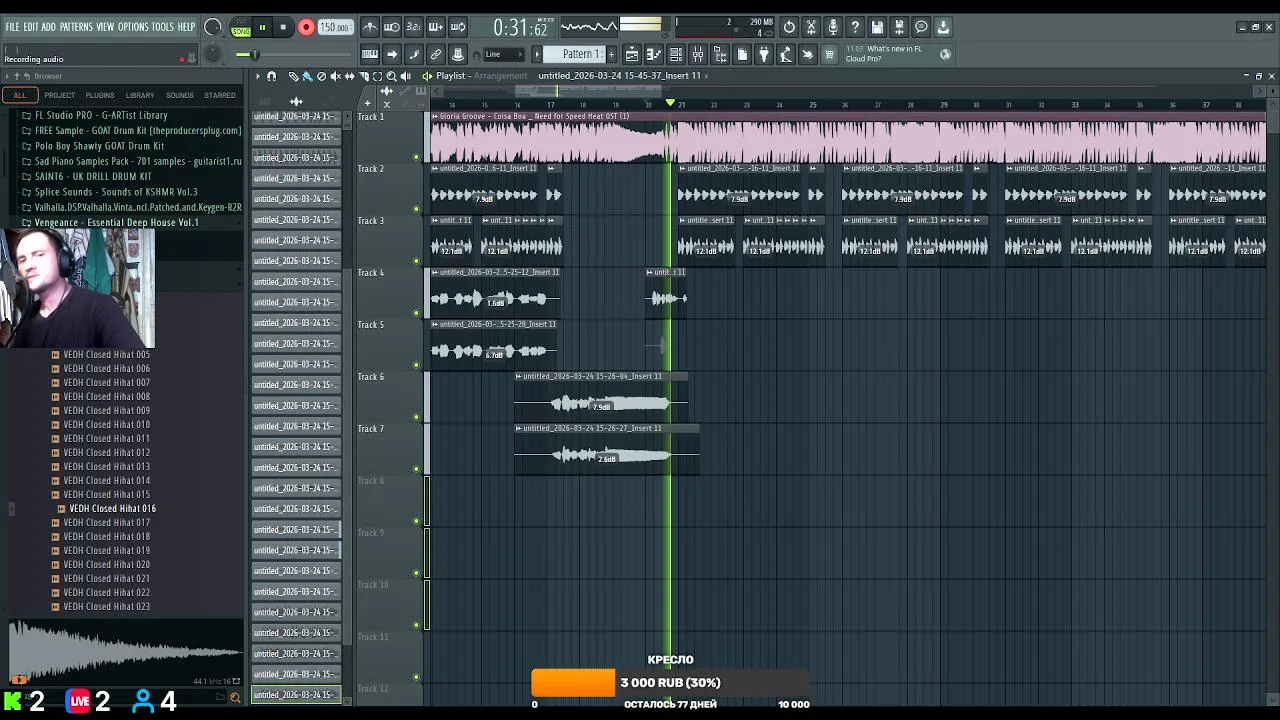Open the piano roll view icon
Screen dimensions: 1280x720
point(654,54)
